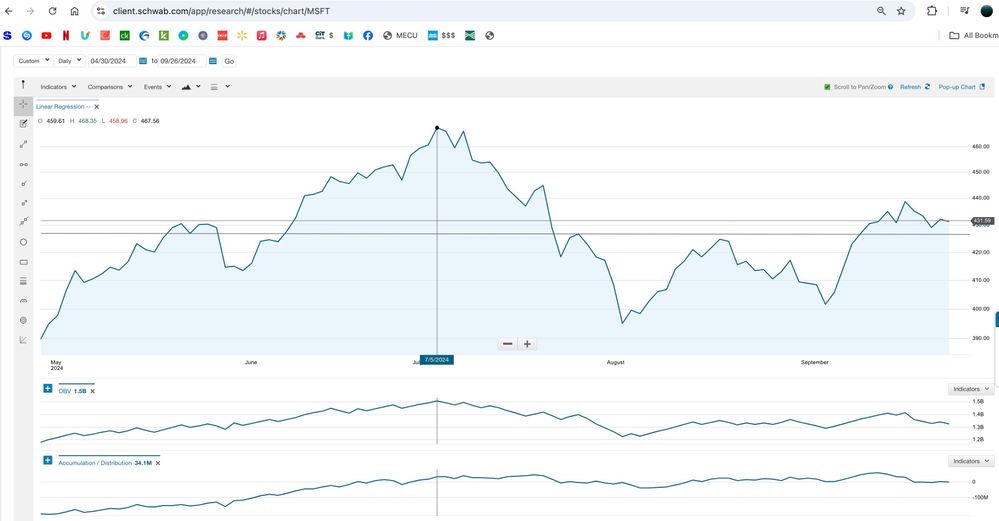
Task: Select the horizontal line tool
Action: [x=24, y=164]
